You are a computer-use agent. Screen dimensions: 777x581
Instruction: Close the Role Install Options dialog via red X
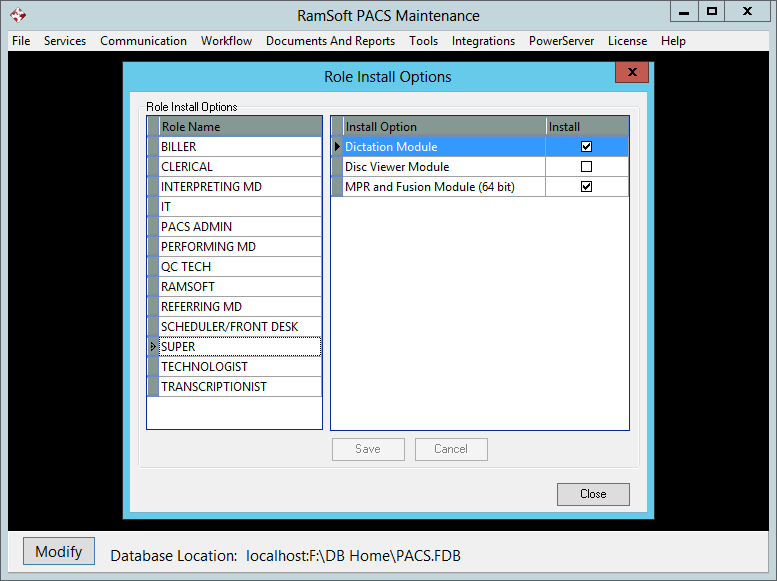(x=631, y=73)
